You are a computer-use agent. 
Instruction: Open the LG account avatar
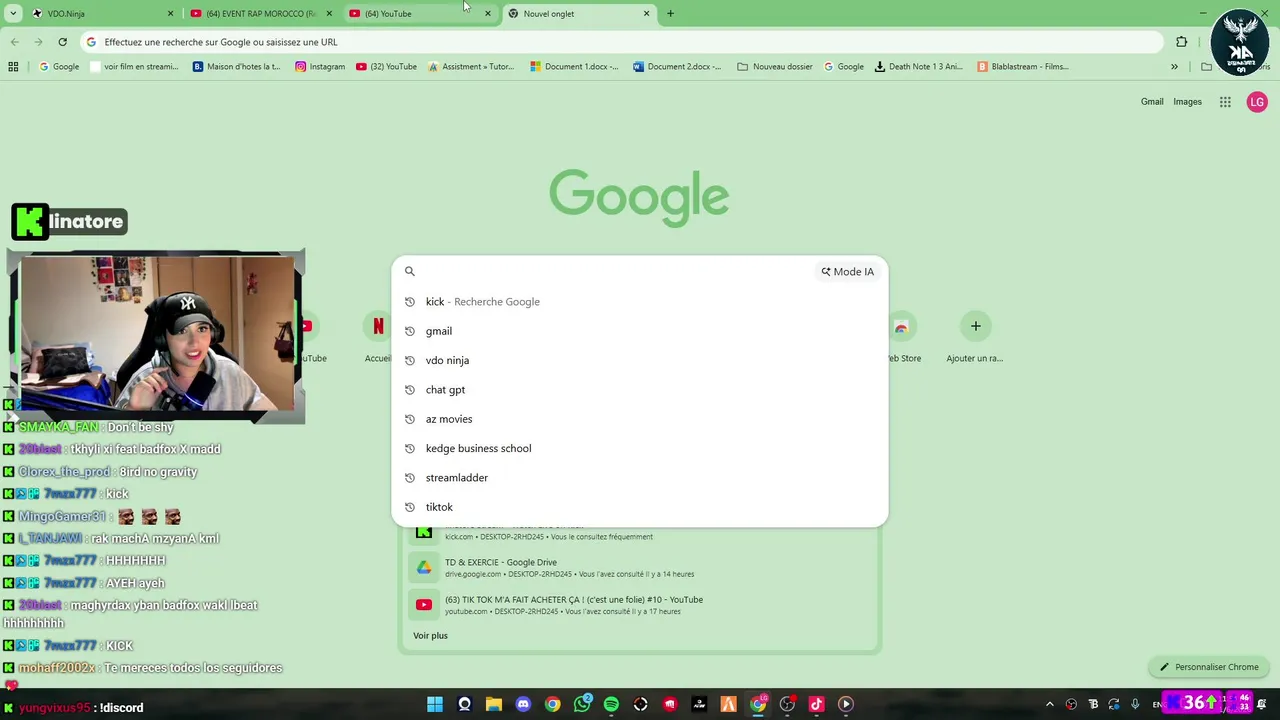pos(1257,102)
